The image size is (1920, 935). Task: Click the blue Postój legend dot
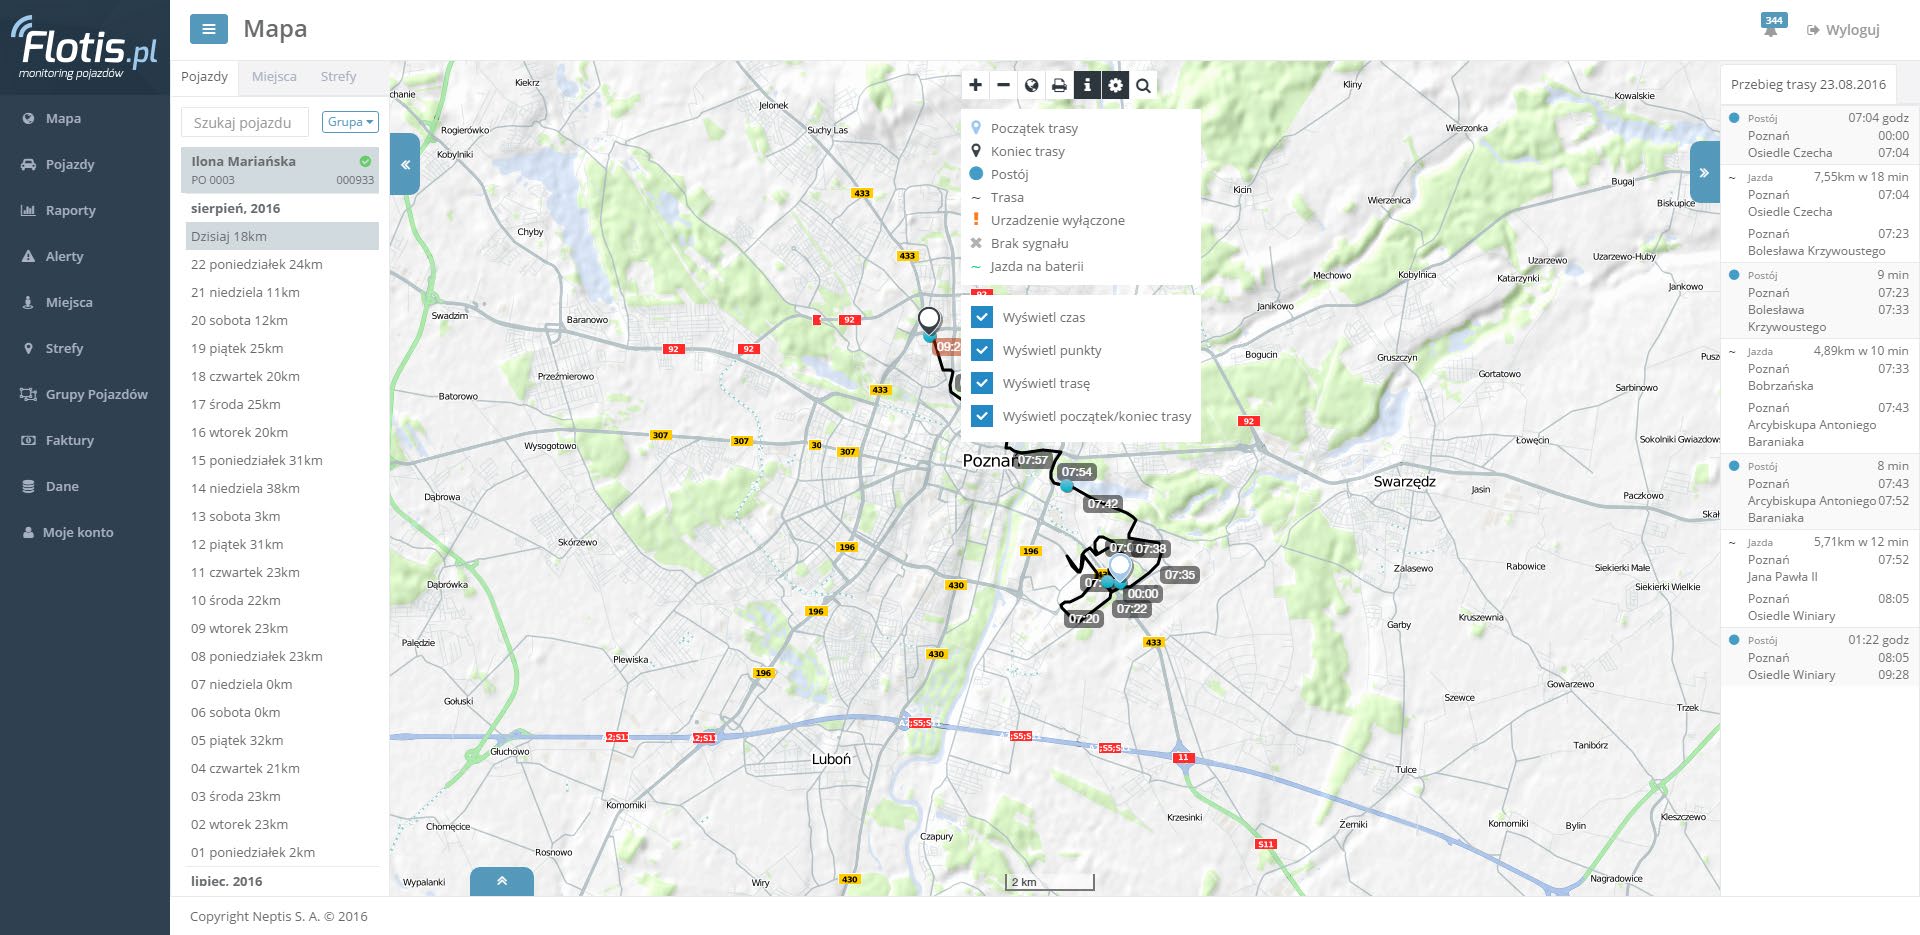(x=976, y=174)
